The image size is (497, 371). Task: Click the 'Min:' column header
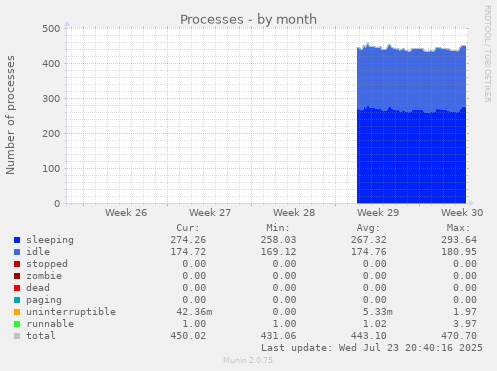click(x=278, y=228)
